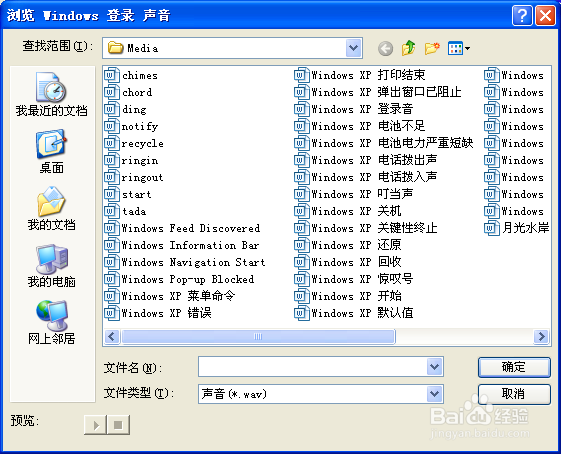Click the scrollbar right arrow
The width and height of the screenshot is (561, 454).
tap(541, 337)
